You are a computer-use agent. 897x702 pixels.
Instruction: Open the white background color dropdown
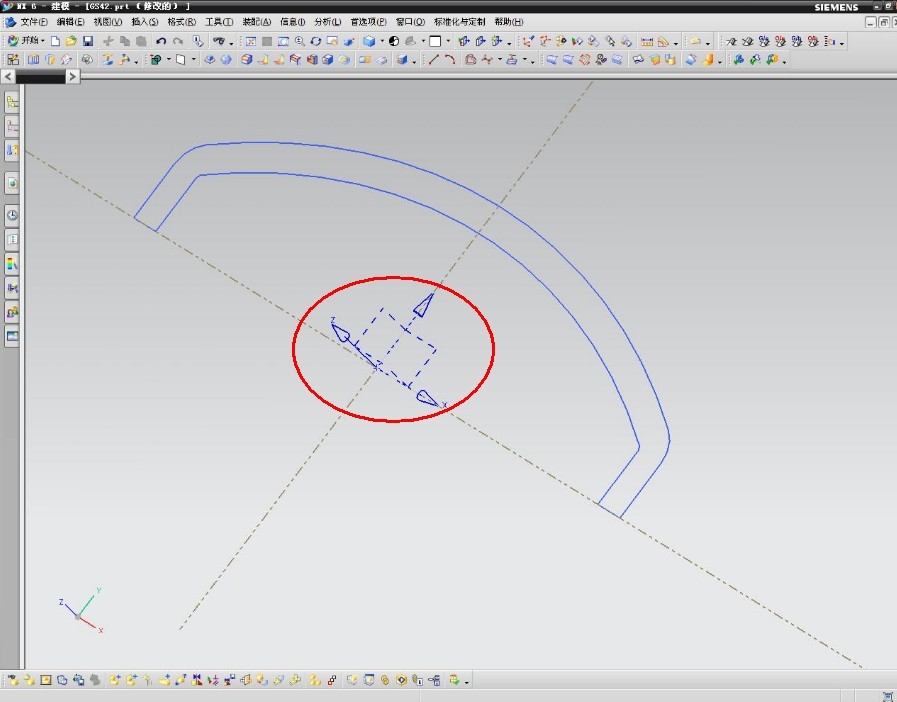click(x=448, y=41)
